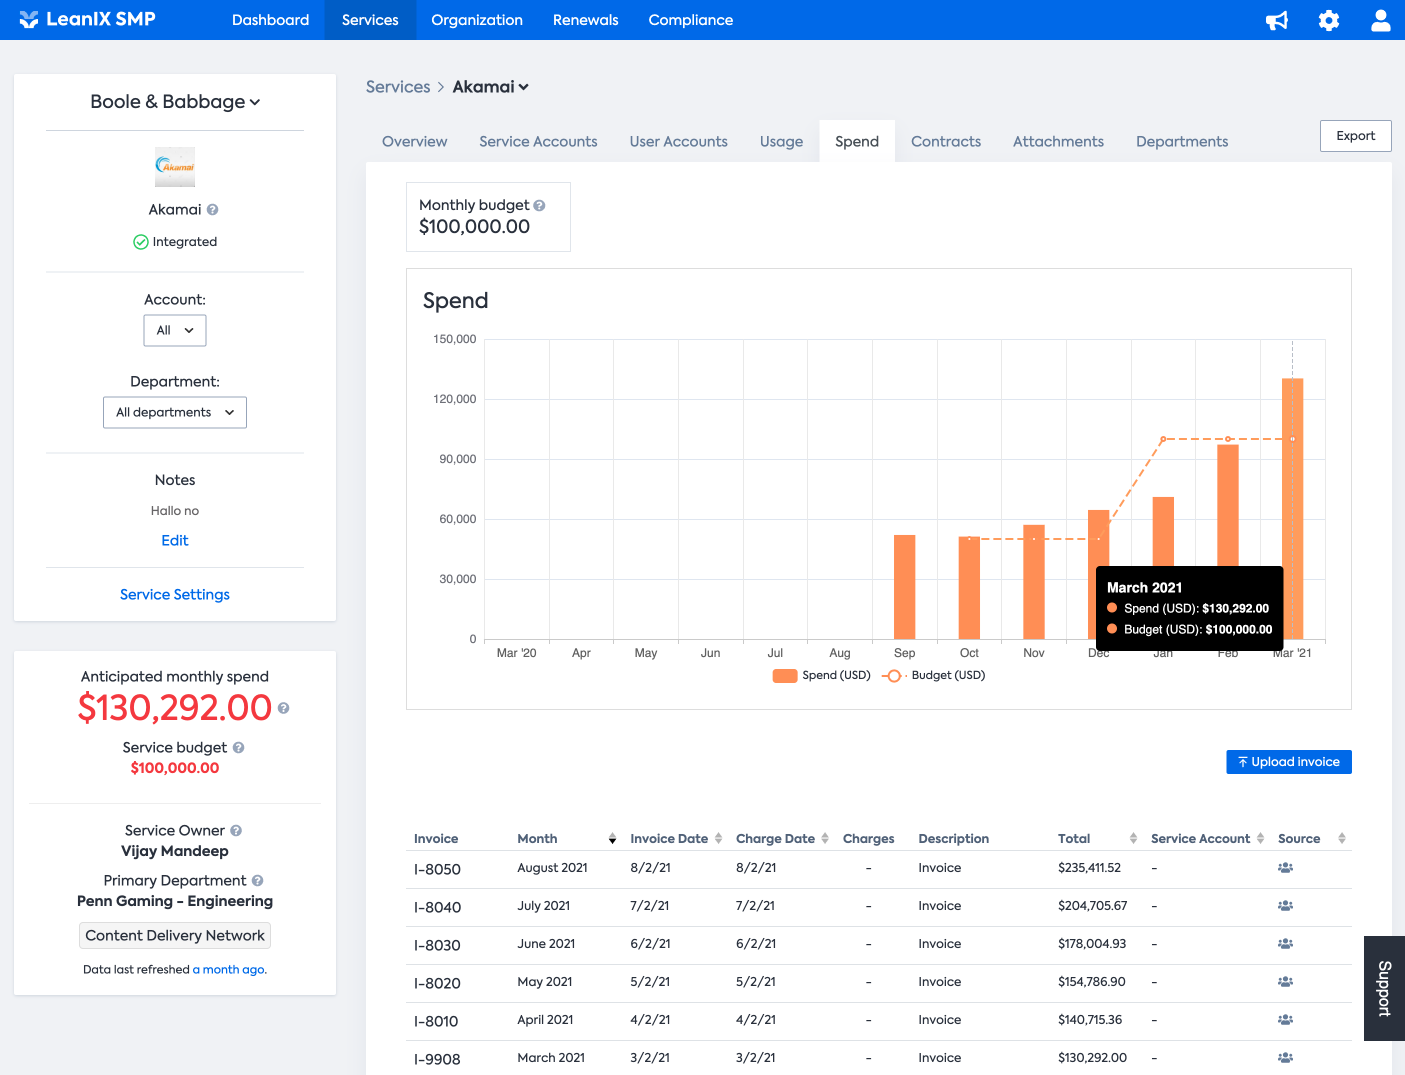Open the Account All dropdown
The height and width of the screenshot is (1075, 1405).
click(x=175, y=331)
